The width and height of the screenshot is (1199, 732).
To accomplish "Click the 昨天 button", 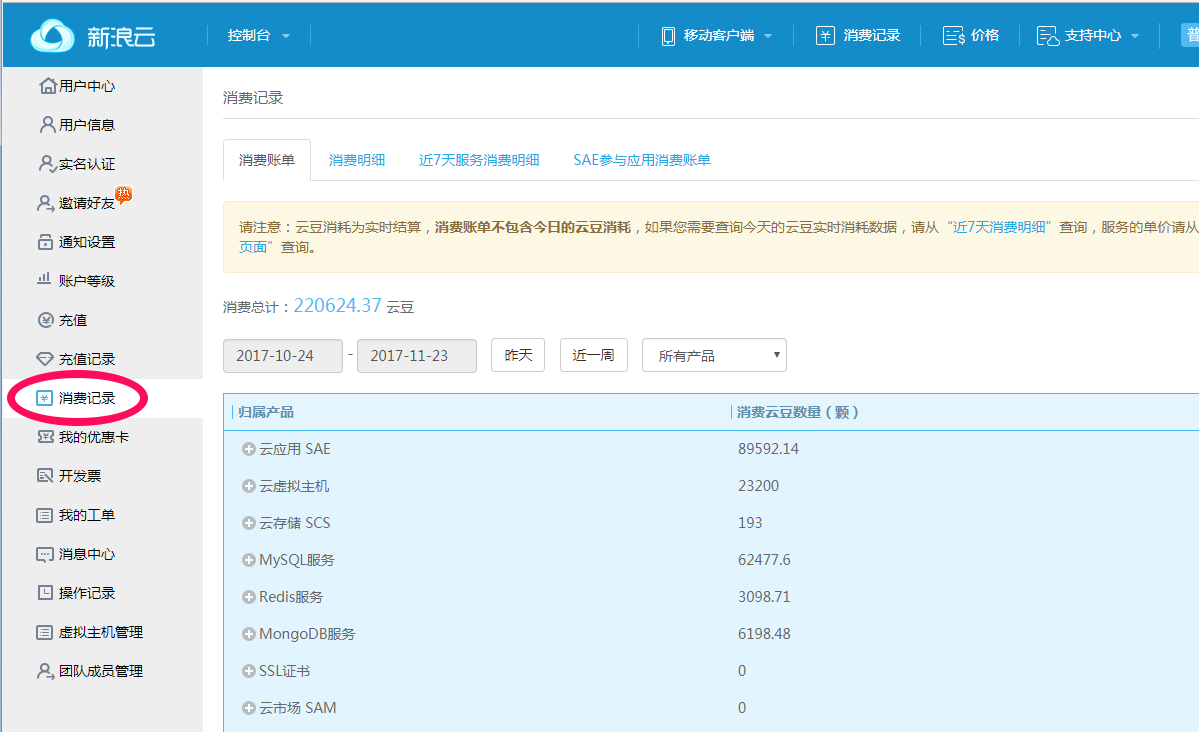I will pyautogui.click(x=518, y=355).
